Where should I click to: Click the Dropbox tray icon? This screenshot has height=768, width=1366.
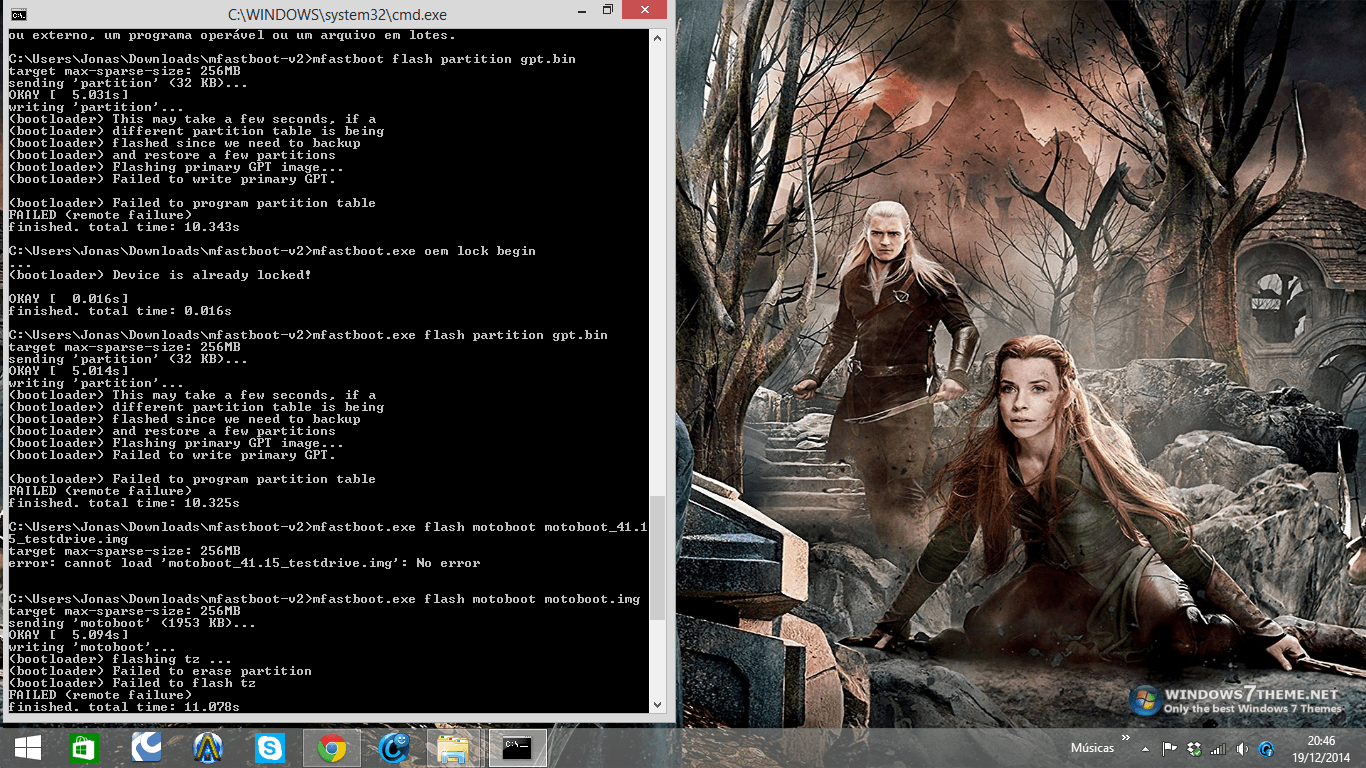pos(1194,748)
